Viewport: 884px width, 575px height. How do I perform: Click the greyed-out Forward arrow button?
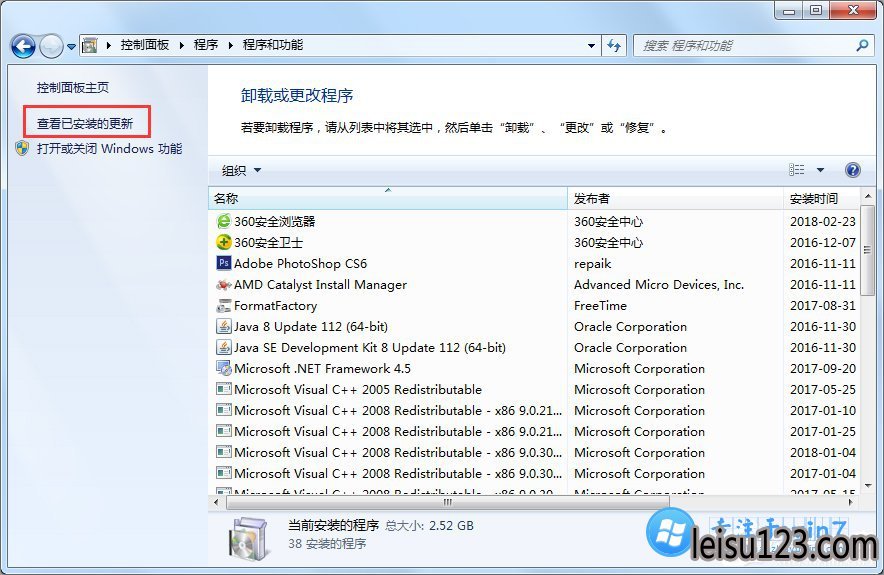tap(52, 46)
